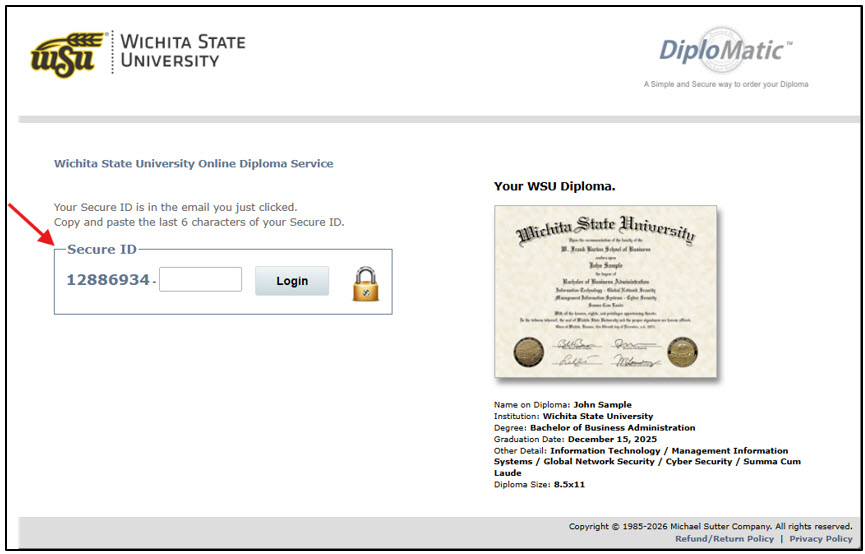
Task: Click the 'Bachelor of Business Administration' degree text
Action: [x=612, y=428]
